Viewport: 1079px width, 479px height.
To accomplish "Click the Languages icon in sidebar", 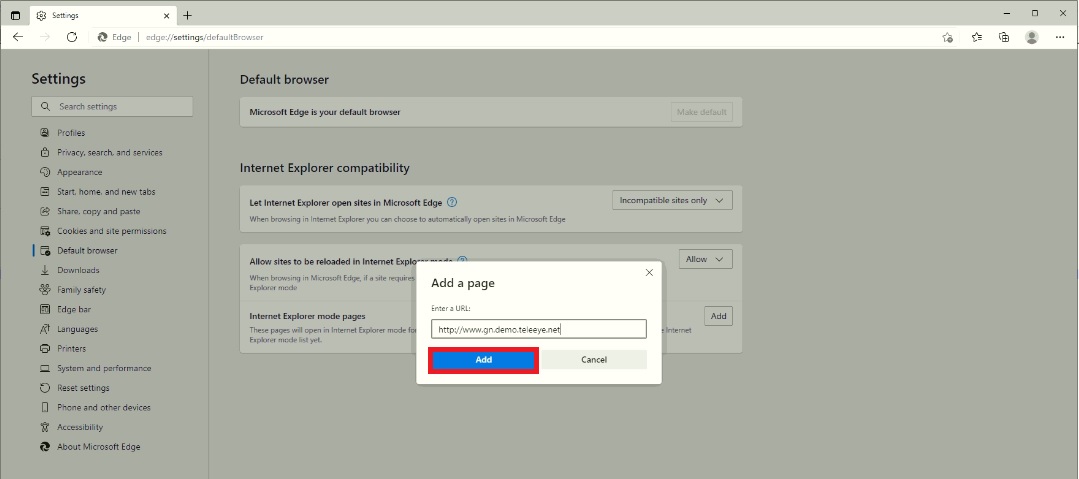I will click(x=45, y=329).
